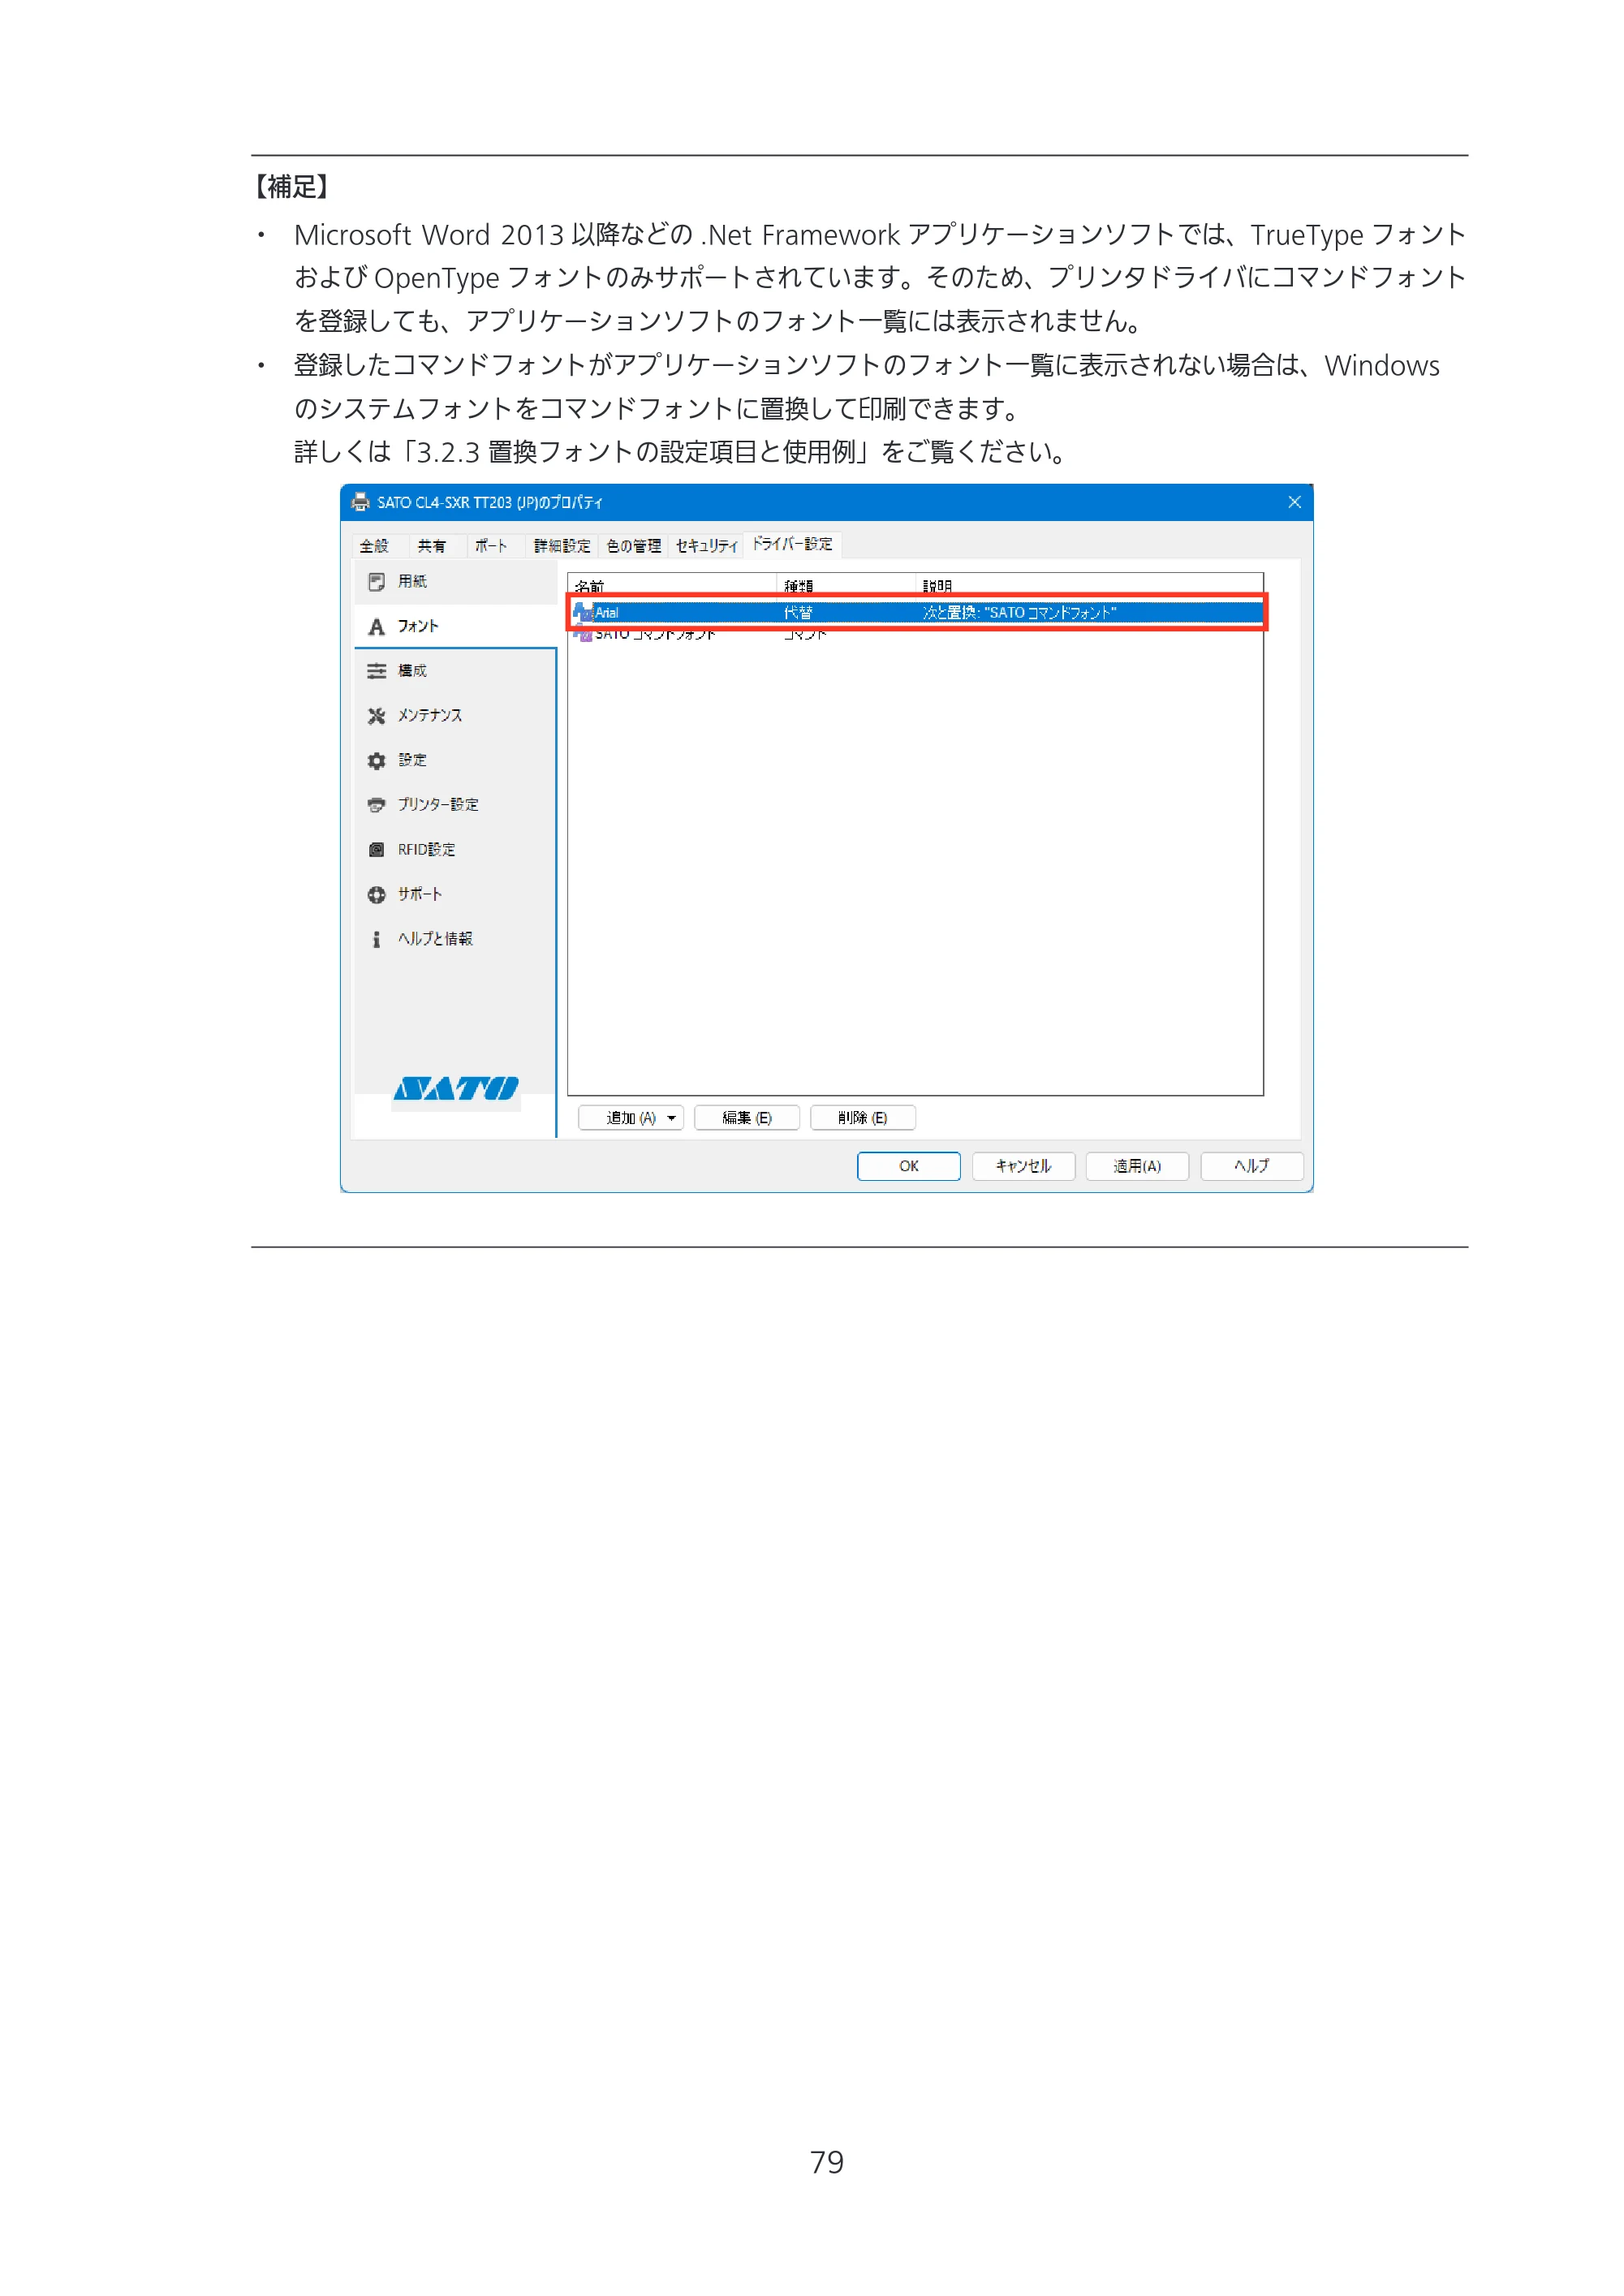Viewport: 1624px width, 2296px height.
Task: Click the 編集 (E) button
Action: coord(747,1118)
